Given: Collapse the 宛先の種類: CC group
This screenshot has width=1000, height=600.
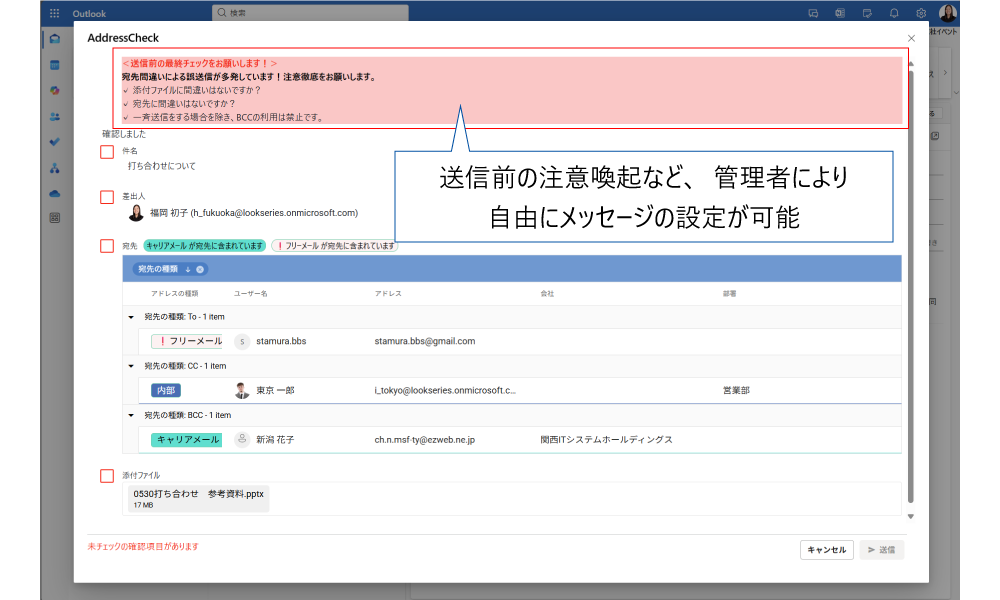Looking at the screenshot, I should coord(132,366).
